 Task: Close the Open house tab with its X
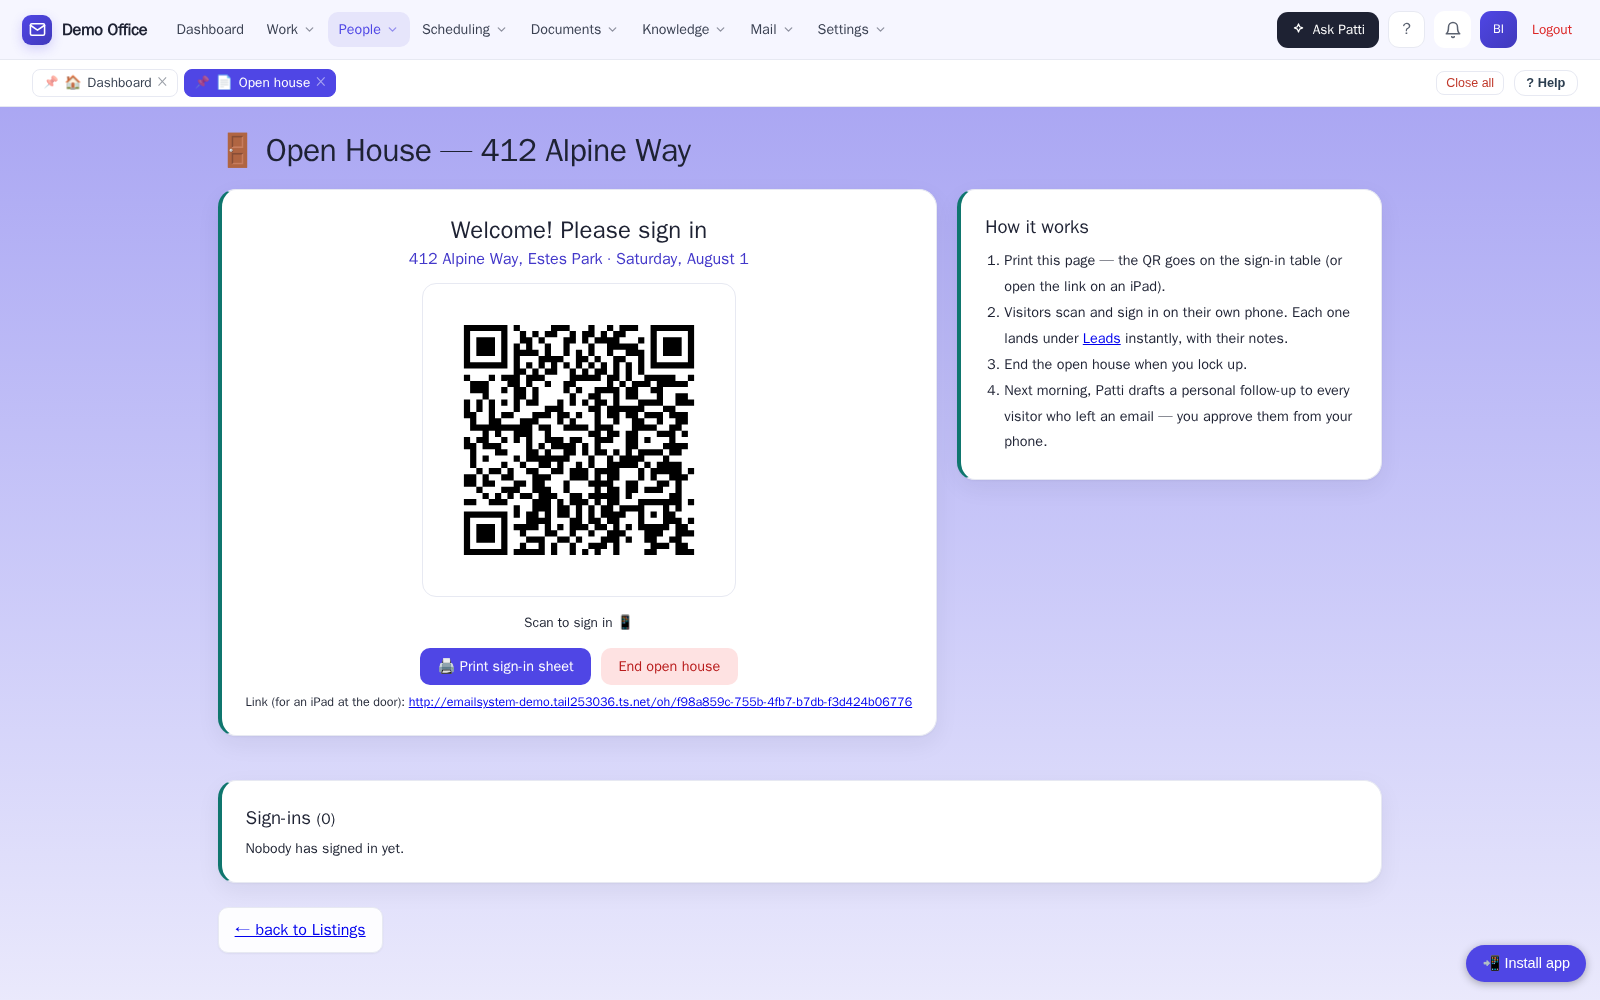(x=321, y=82)
